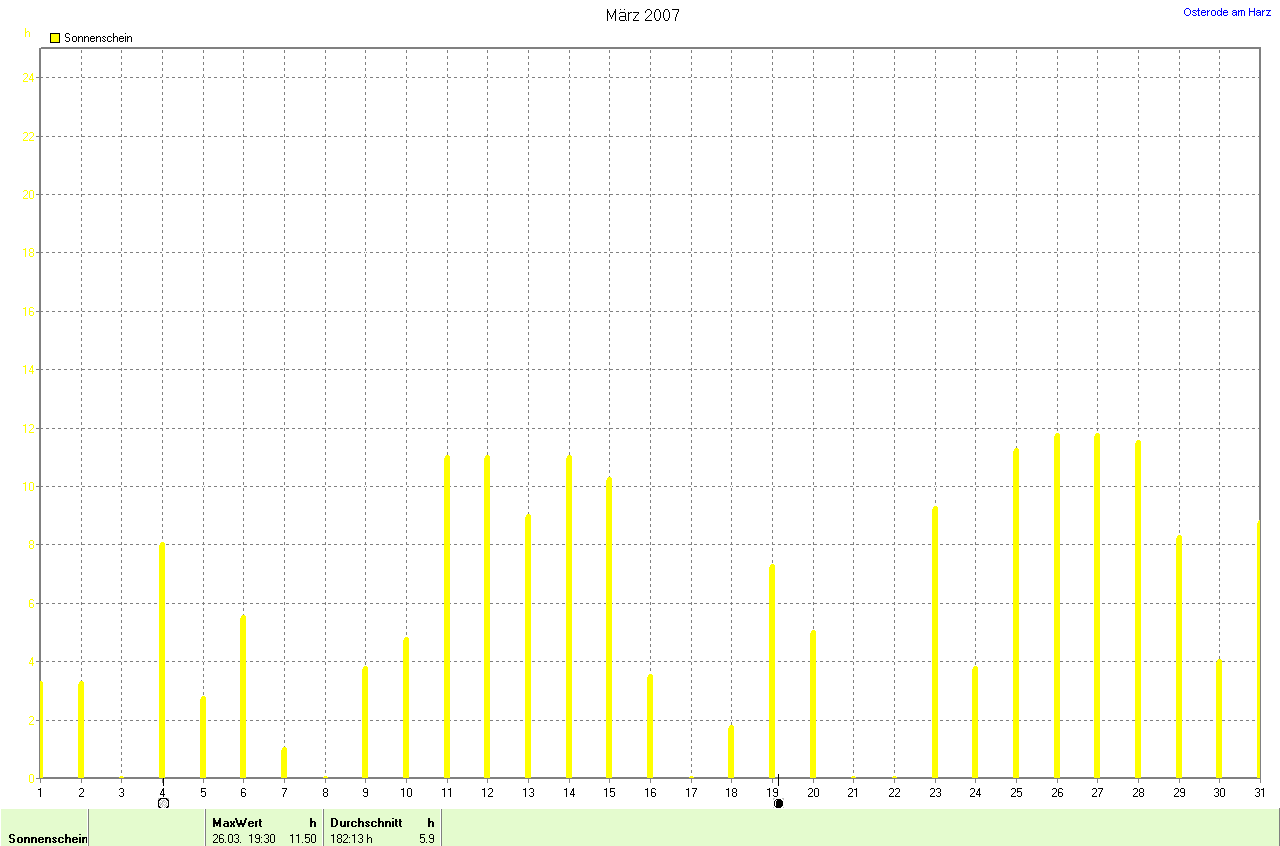1280x846 pixels.
Task: Select the 26.03. 19:30 max value date
Action: click(243, 838)
